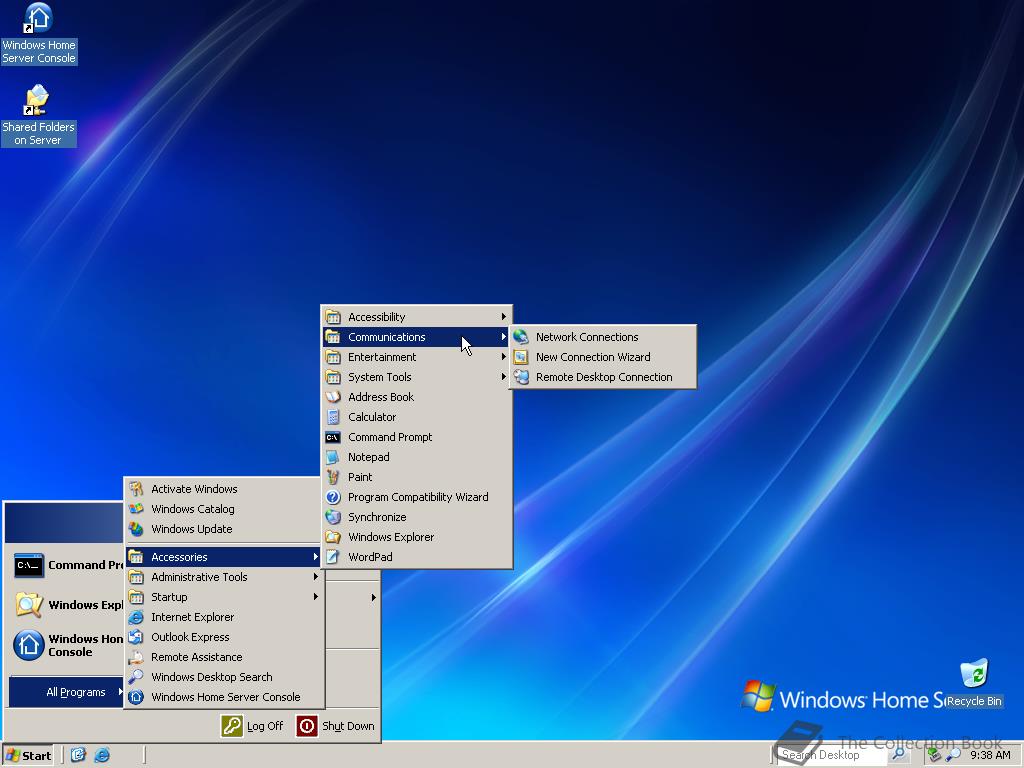Choose Administrative Tools menu entry
Screen dimensions: 1024x768
tap(224, 577)
